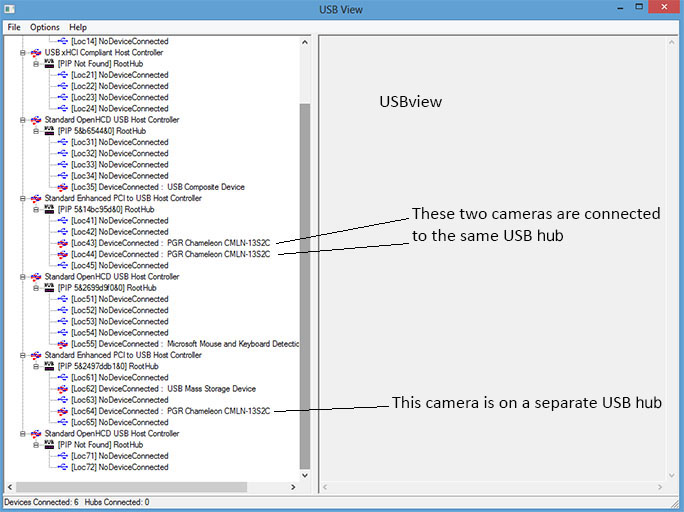Screen dimensions: 684x512
Task: Click the USB icon next to Loc21
Action: tap(63, 75)
